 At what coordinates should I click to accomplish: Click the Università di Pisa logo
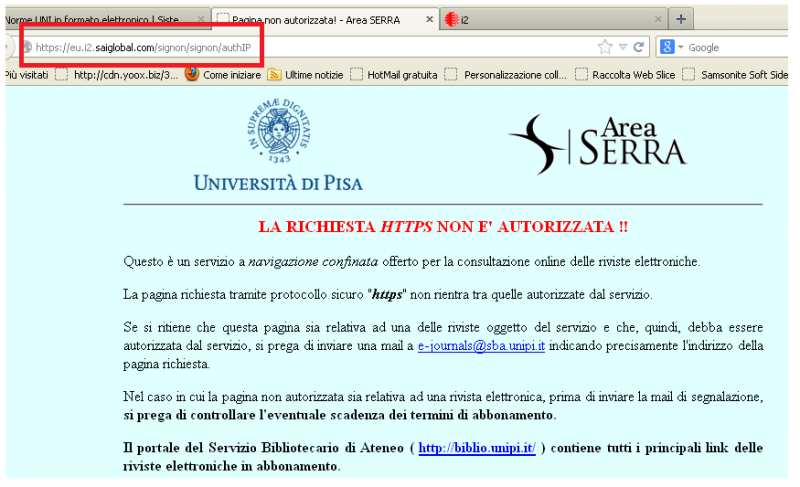(x=278, y=148)
